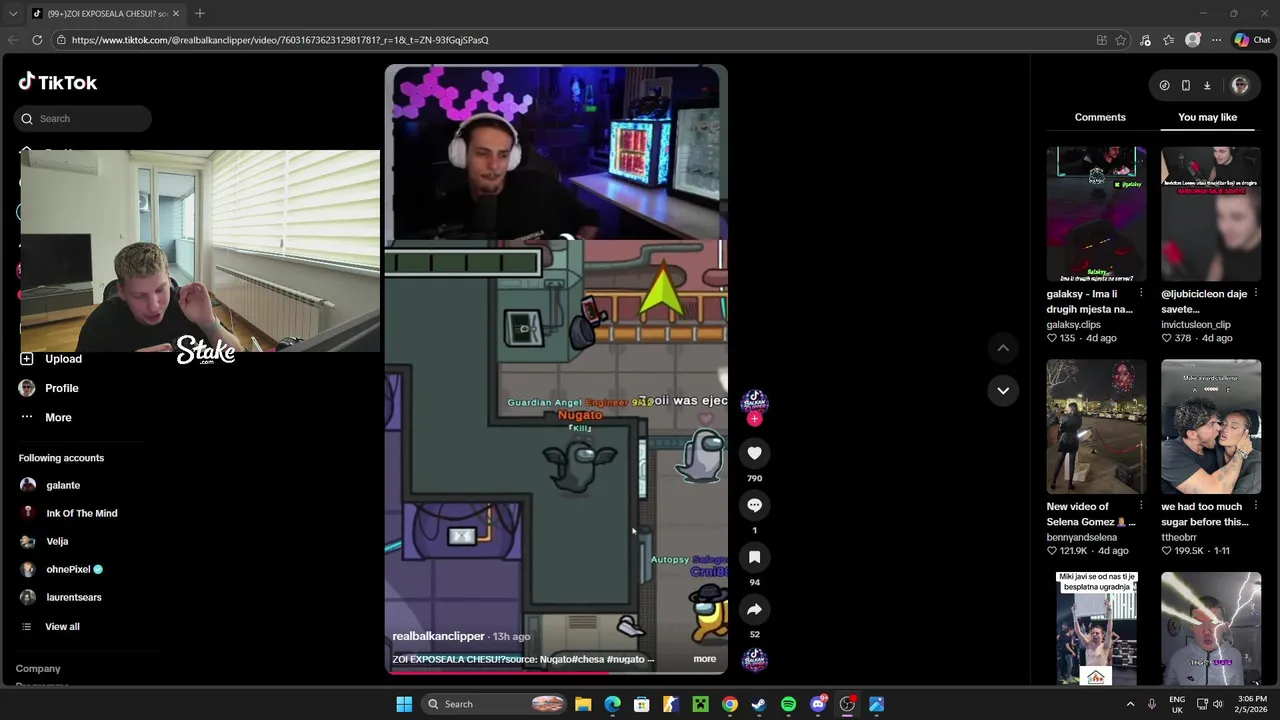1280x720 pixels.
Task: Click Company footer link
Action: pyautogui.click(x=38, y=668)
